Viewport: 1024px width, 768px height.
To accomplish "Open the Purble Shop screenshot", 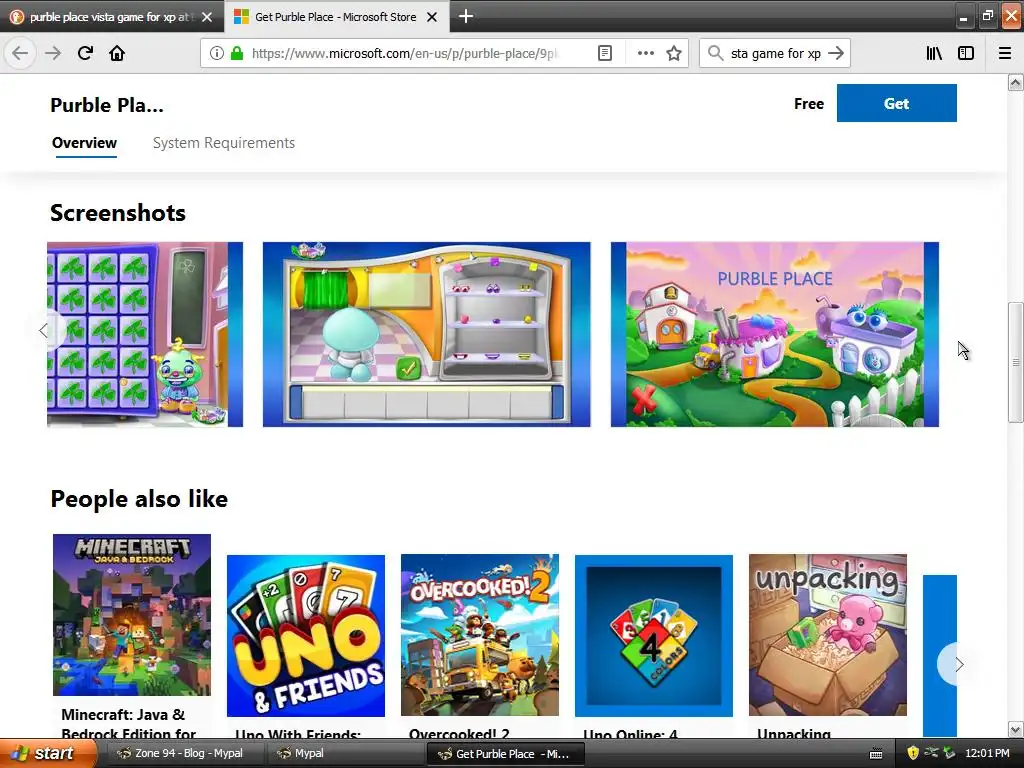I will (426, 334).
